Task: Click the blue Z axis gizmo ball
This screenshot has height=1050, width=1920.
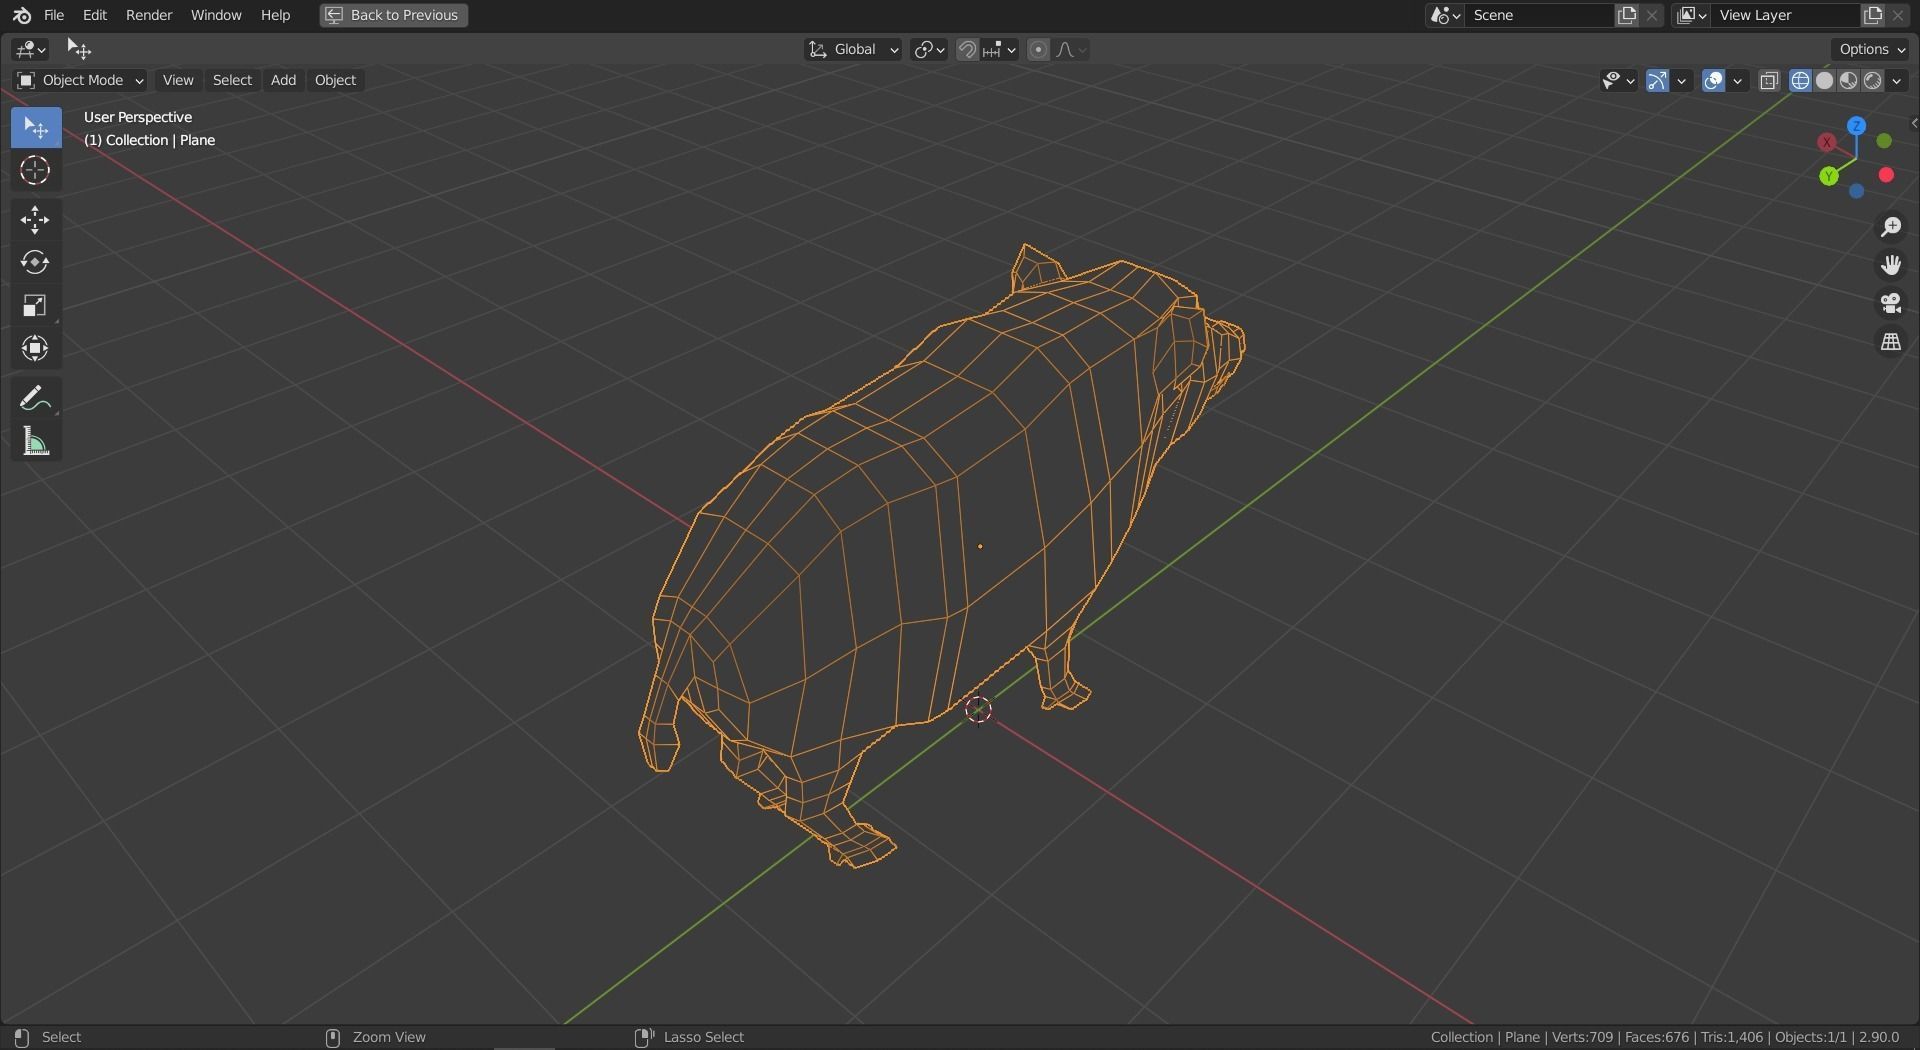Action: (1857, 126)
